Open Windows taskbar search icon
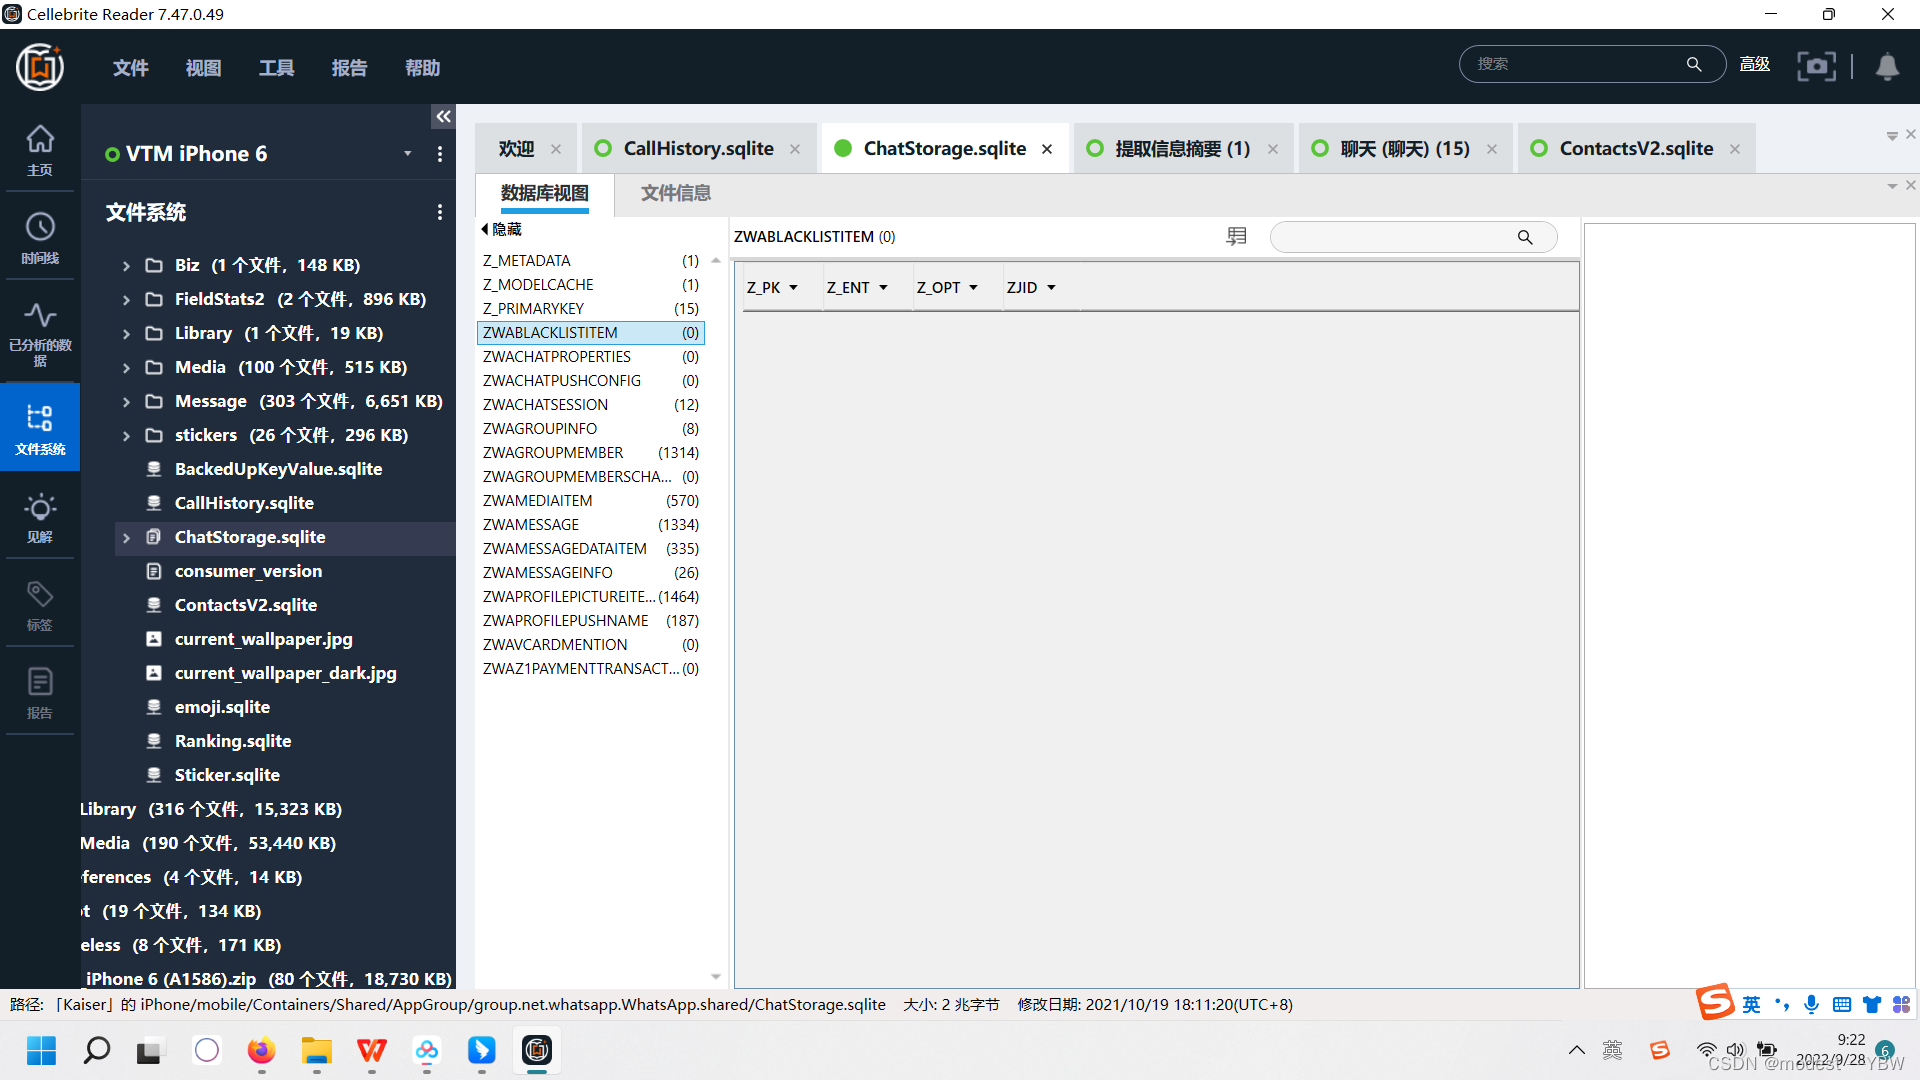1920x1080 pixels. [96, 1050]
